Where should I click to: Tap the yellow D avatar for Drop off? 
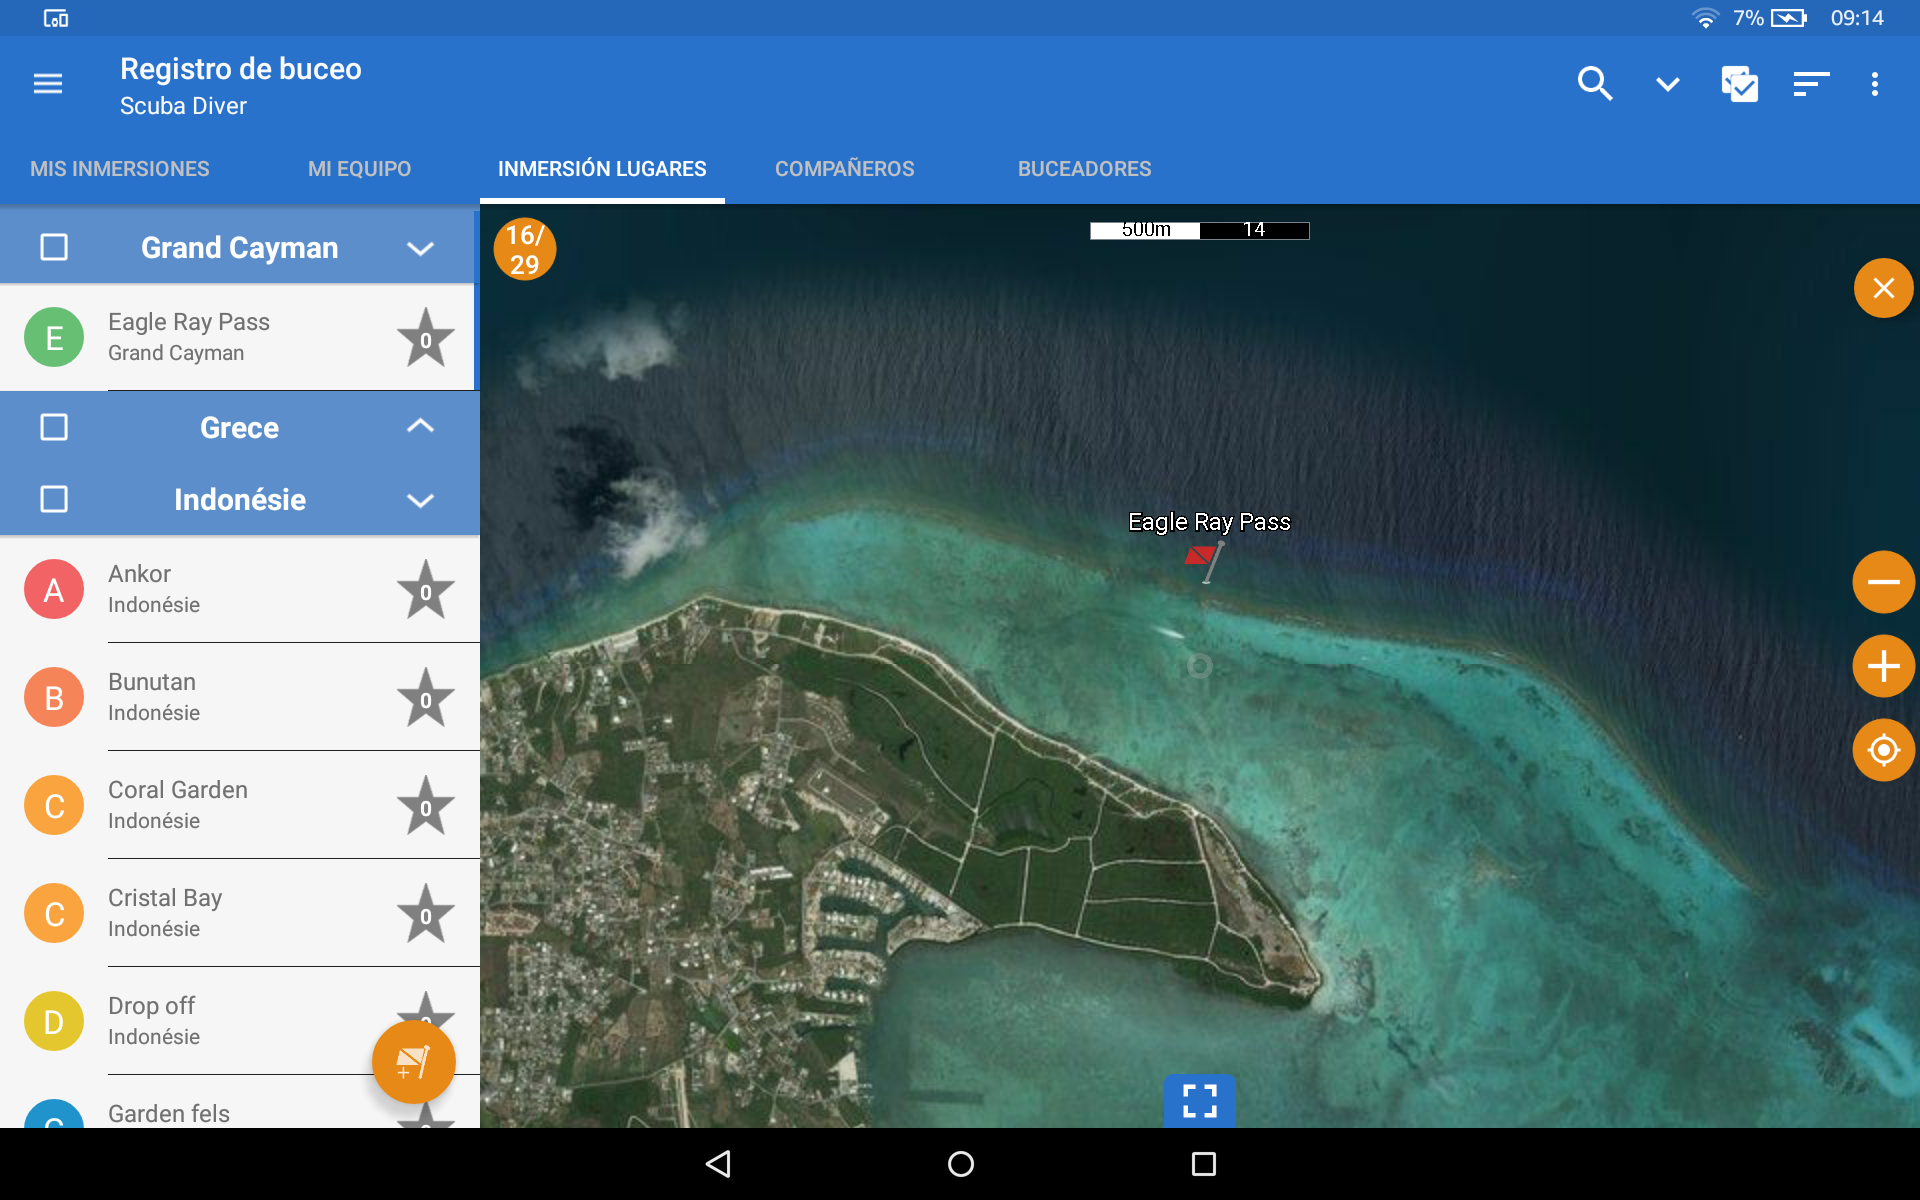(54, 1021)
